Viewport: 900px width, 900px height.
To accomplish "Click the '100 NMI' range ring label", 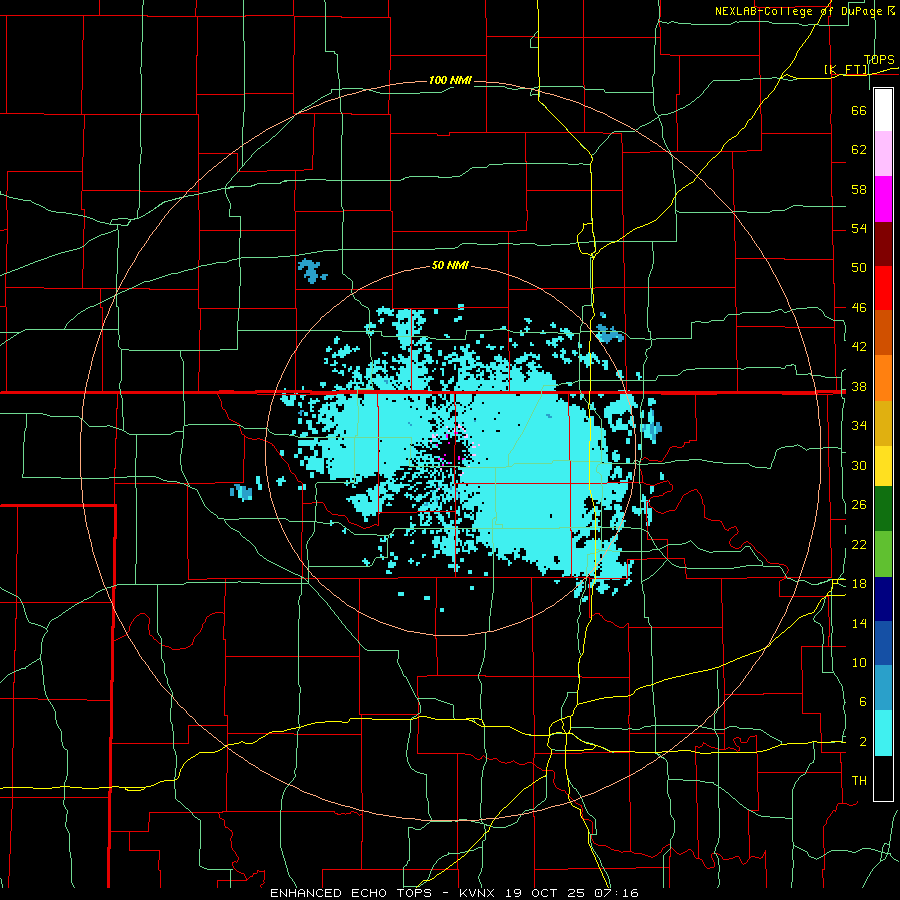I will tap(450, 80).
